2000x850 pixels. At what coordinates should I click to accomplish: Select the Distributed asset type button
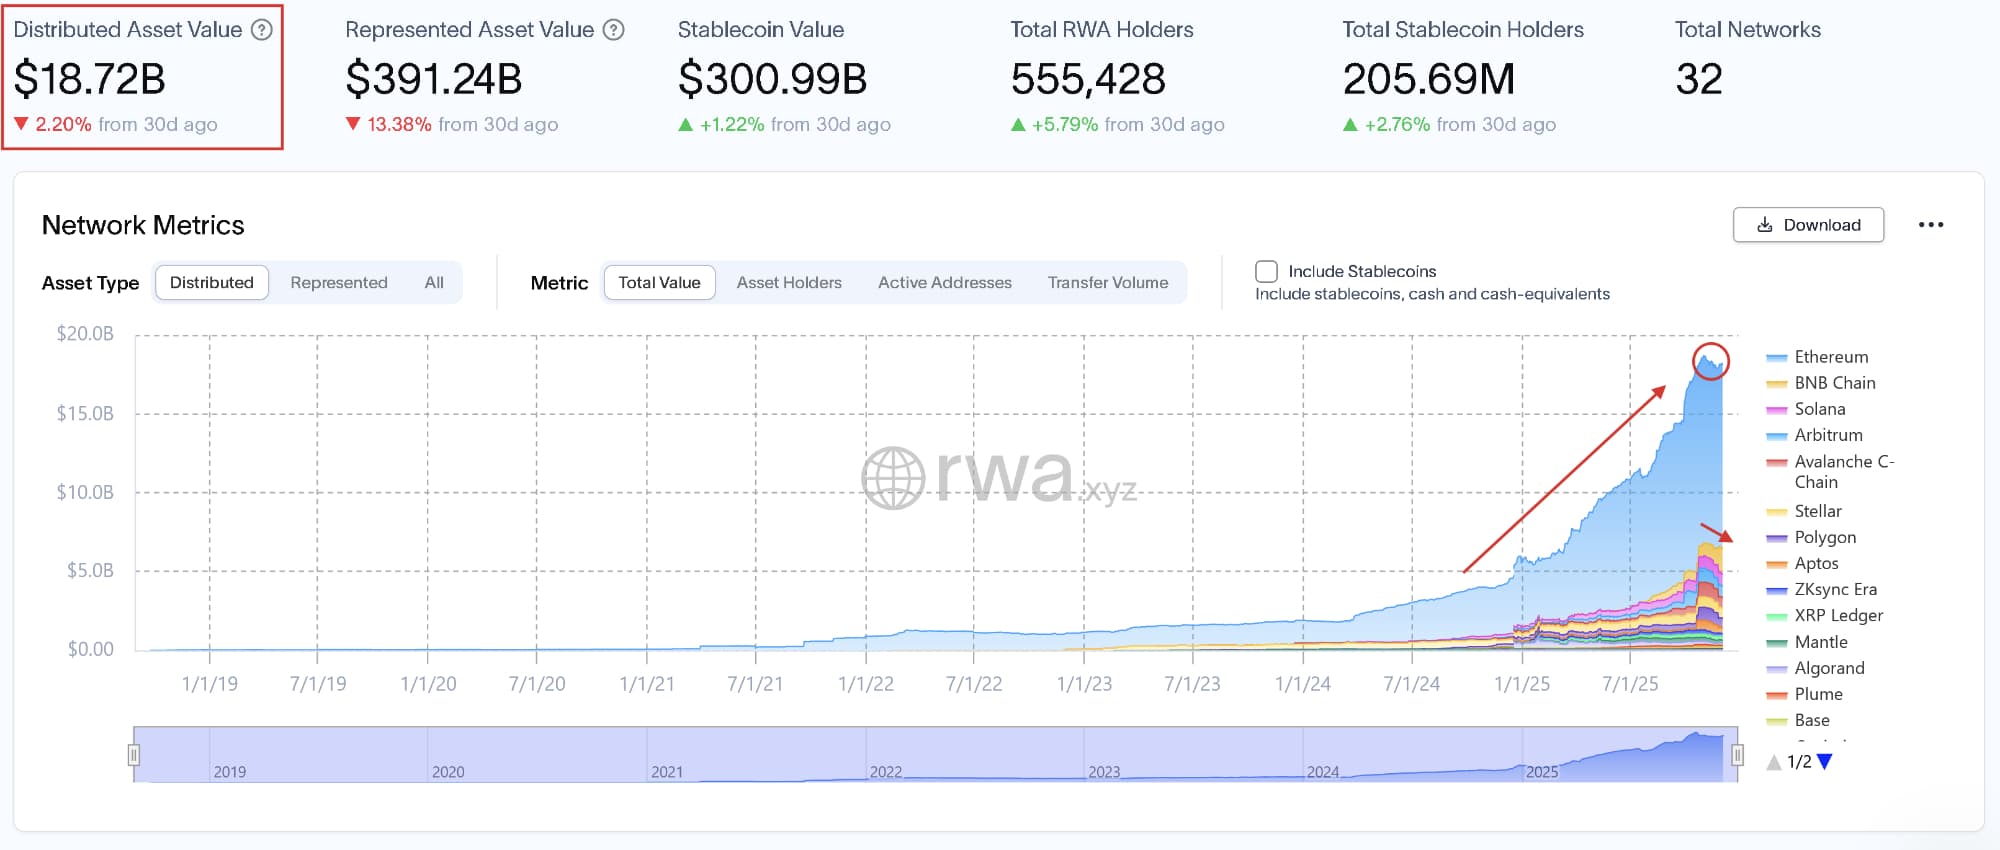212,283
